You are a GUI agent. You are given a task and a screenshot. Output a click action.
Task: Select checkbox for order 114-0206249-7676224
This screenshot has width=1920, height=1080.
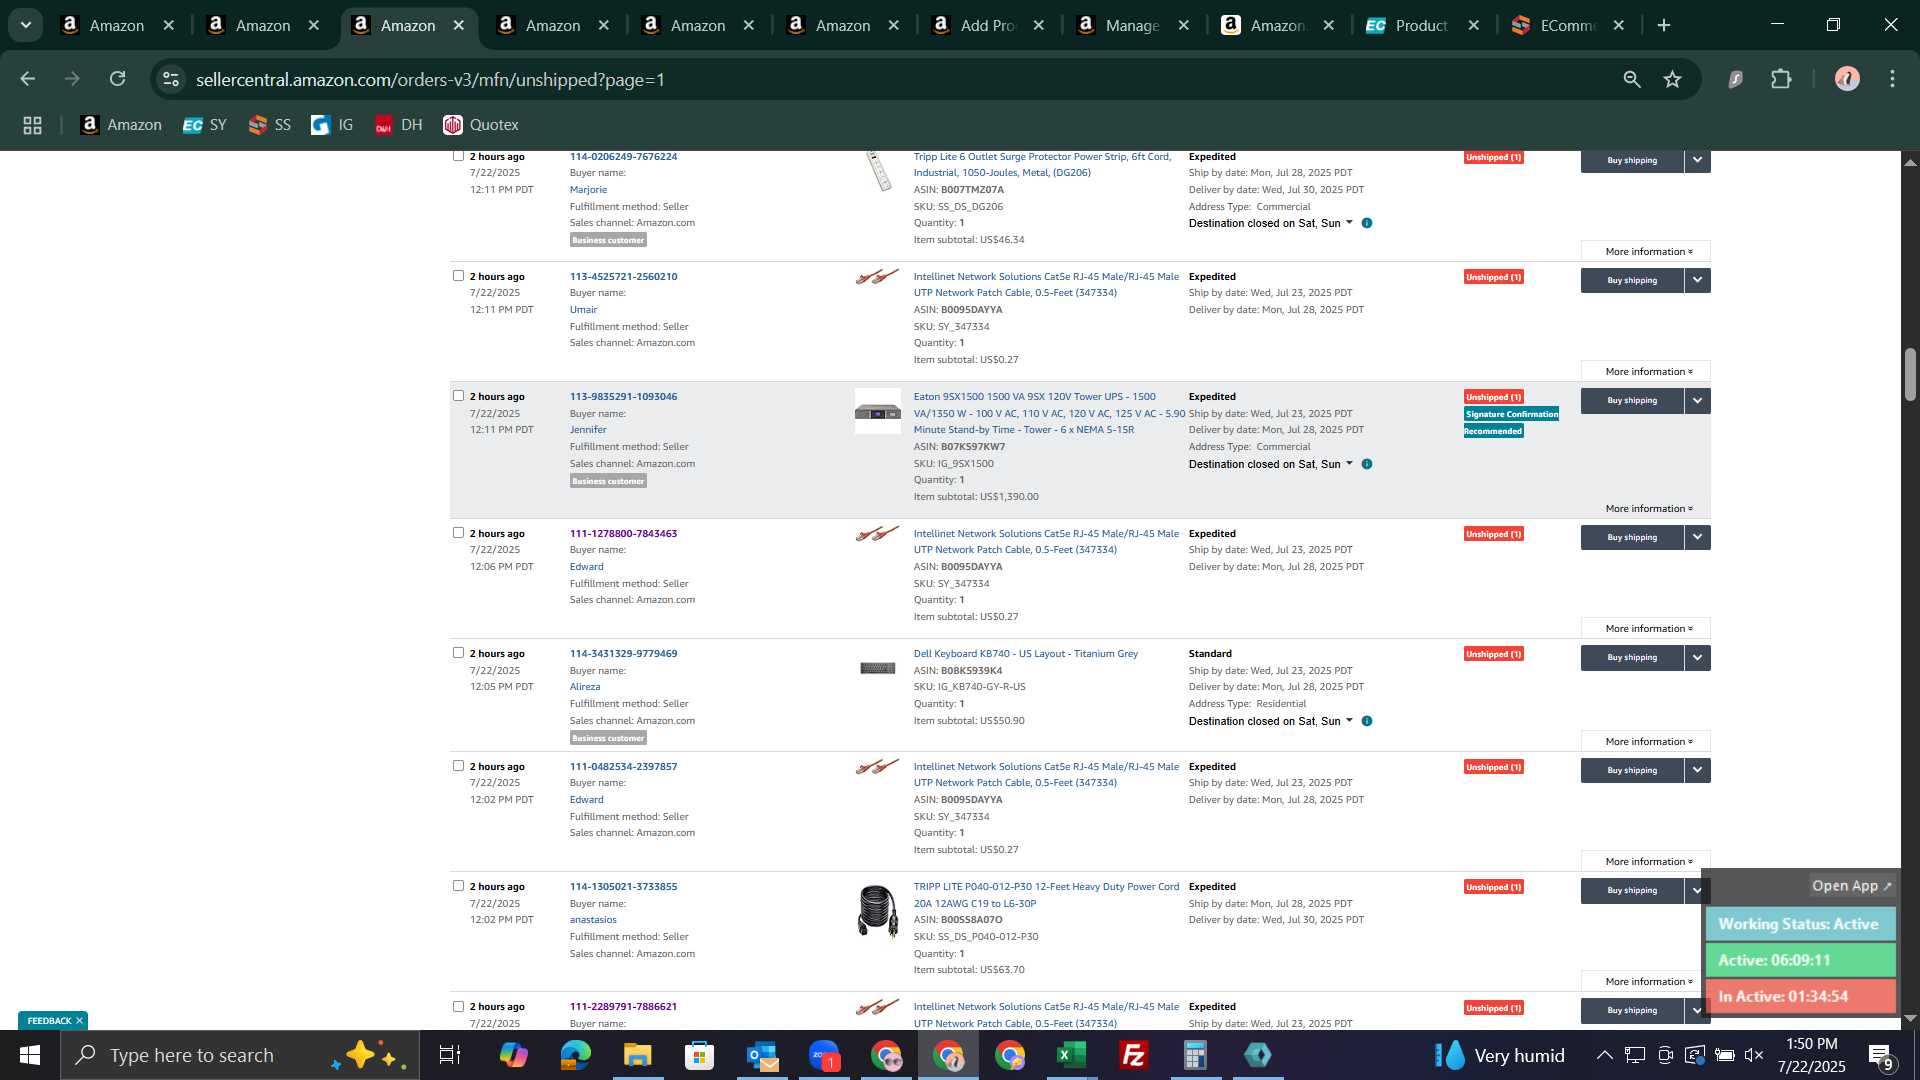click(458, 156)
